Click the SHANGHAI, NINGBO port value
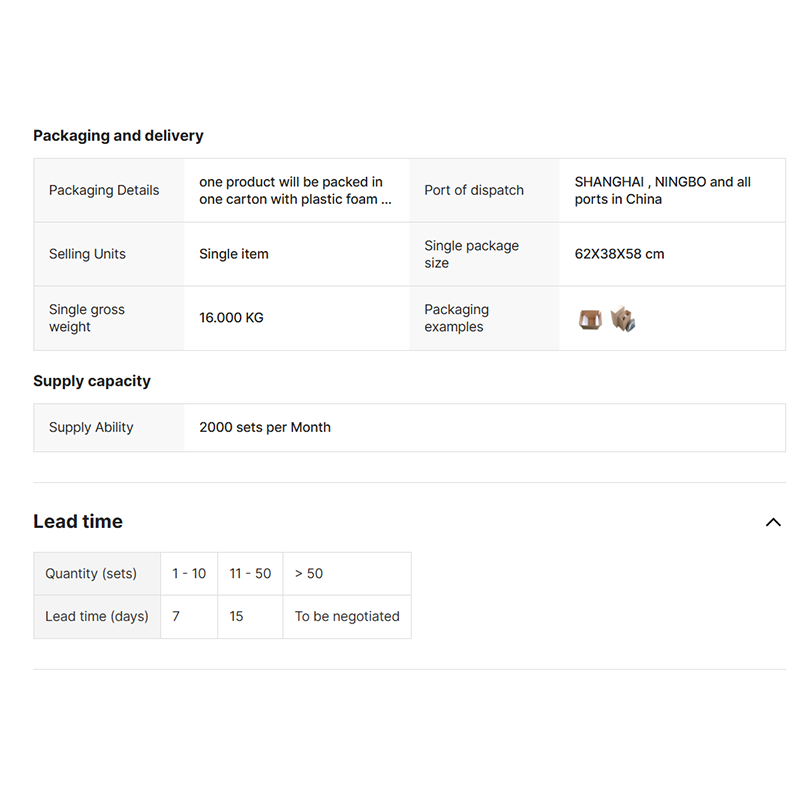This screenshot has height=800, width=800. coord(662,191)
